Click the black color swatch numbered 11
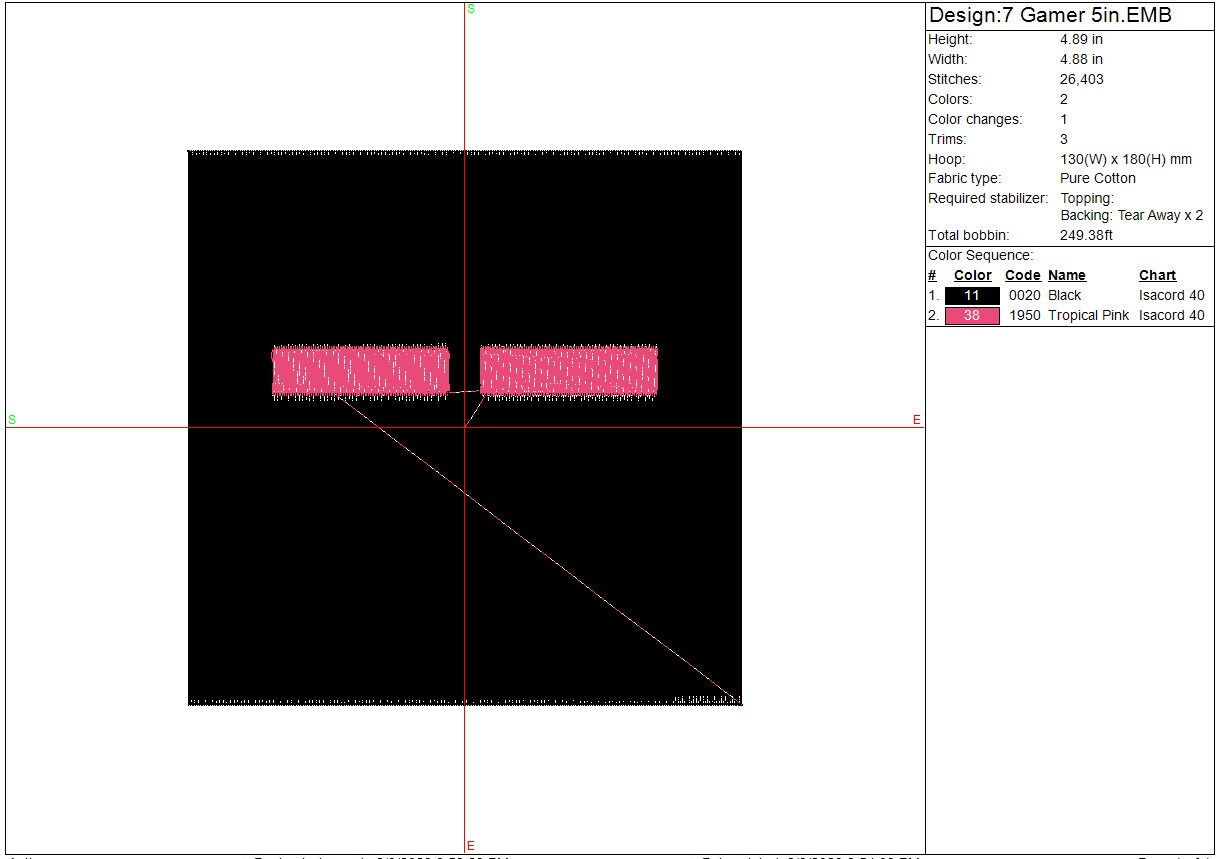The image size is (1219, 859). tap(971, 296)
